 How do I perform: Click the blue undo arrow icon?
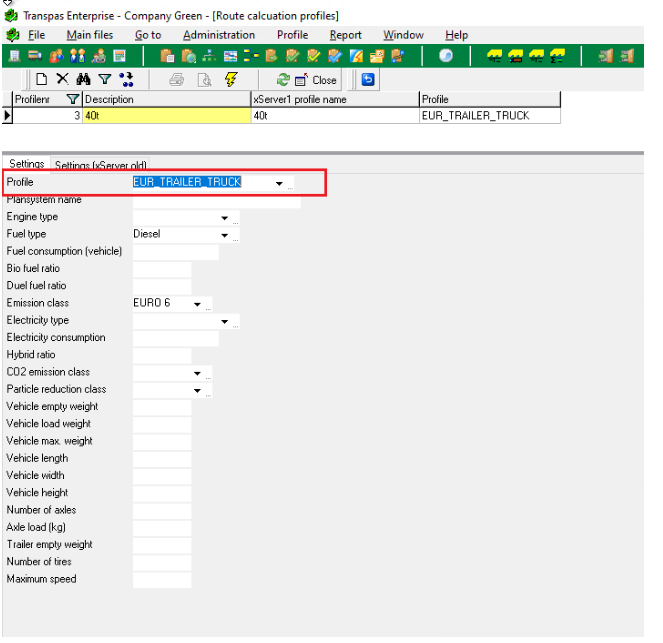[367, 79]
